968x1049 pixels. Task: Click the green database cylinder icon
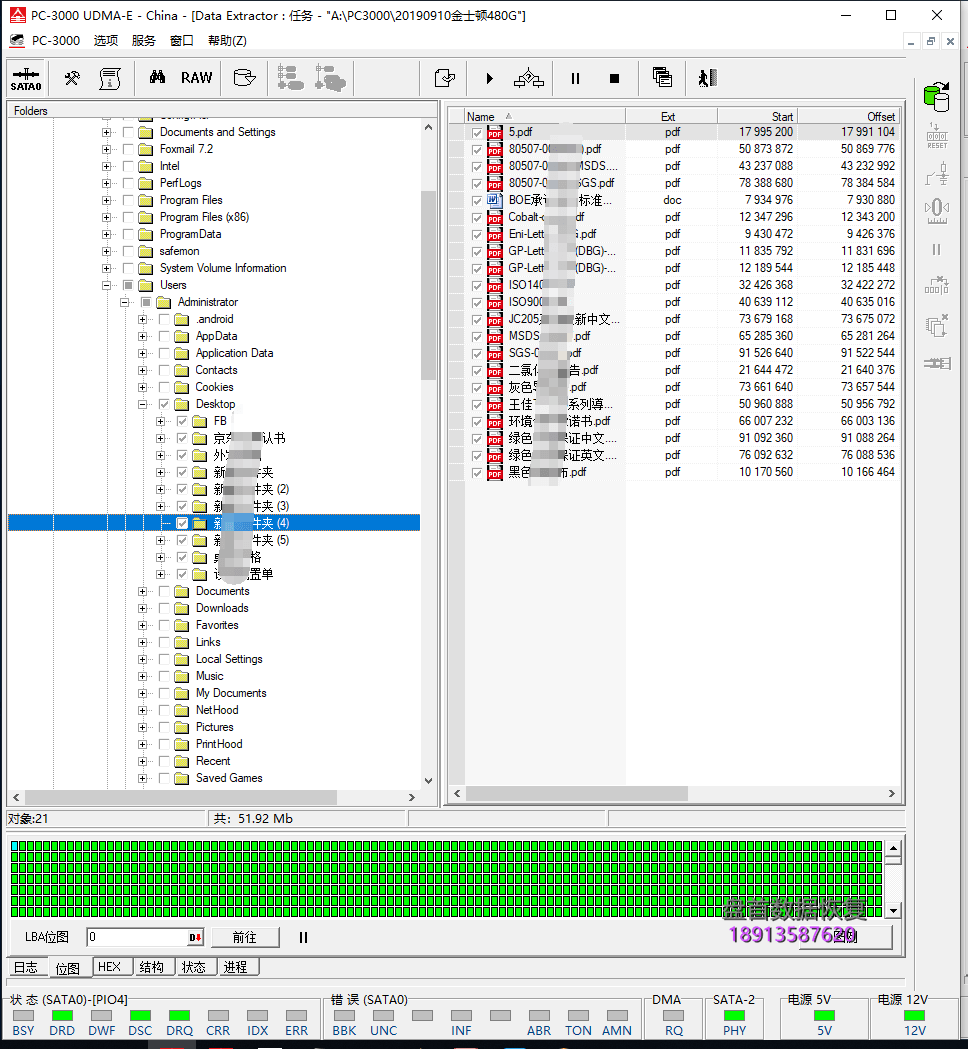point(937,97)
